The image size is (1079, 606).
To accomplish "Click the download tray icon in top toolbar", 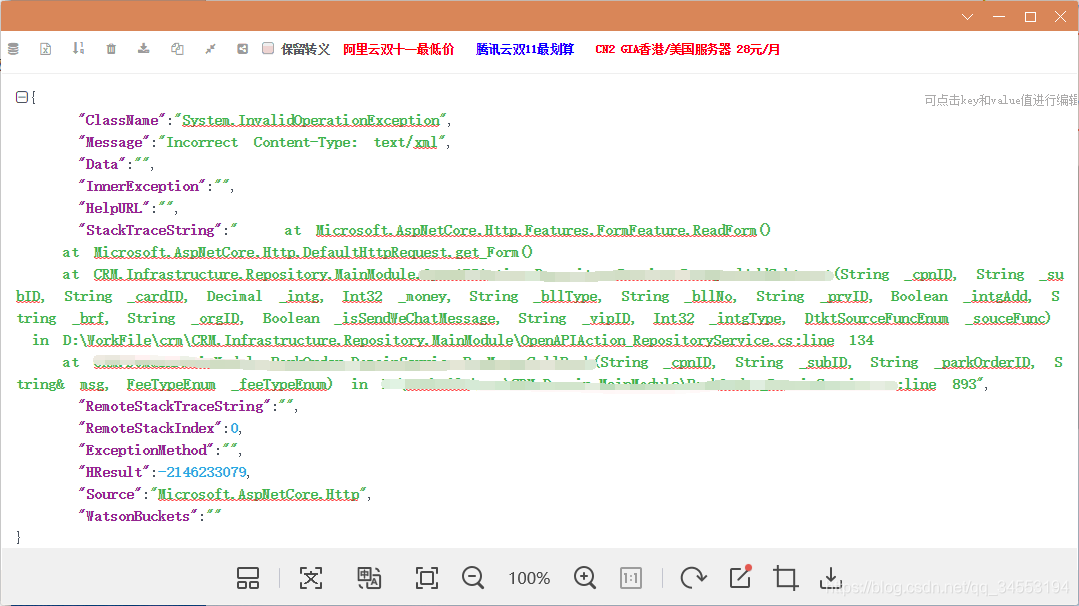I will (143, 49).
